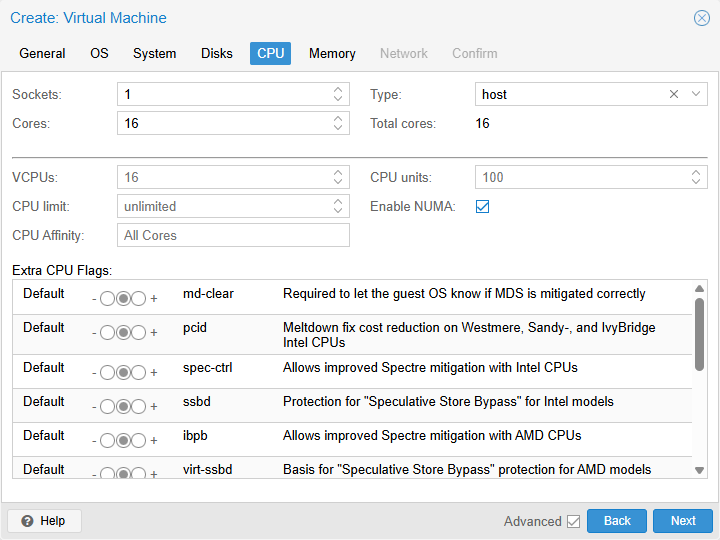Go to the Disks tab

click(x=217, y=53)
